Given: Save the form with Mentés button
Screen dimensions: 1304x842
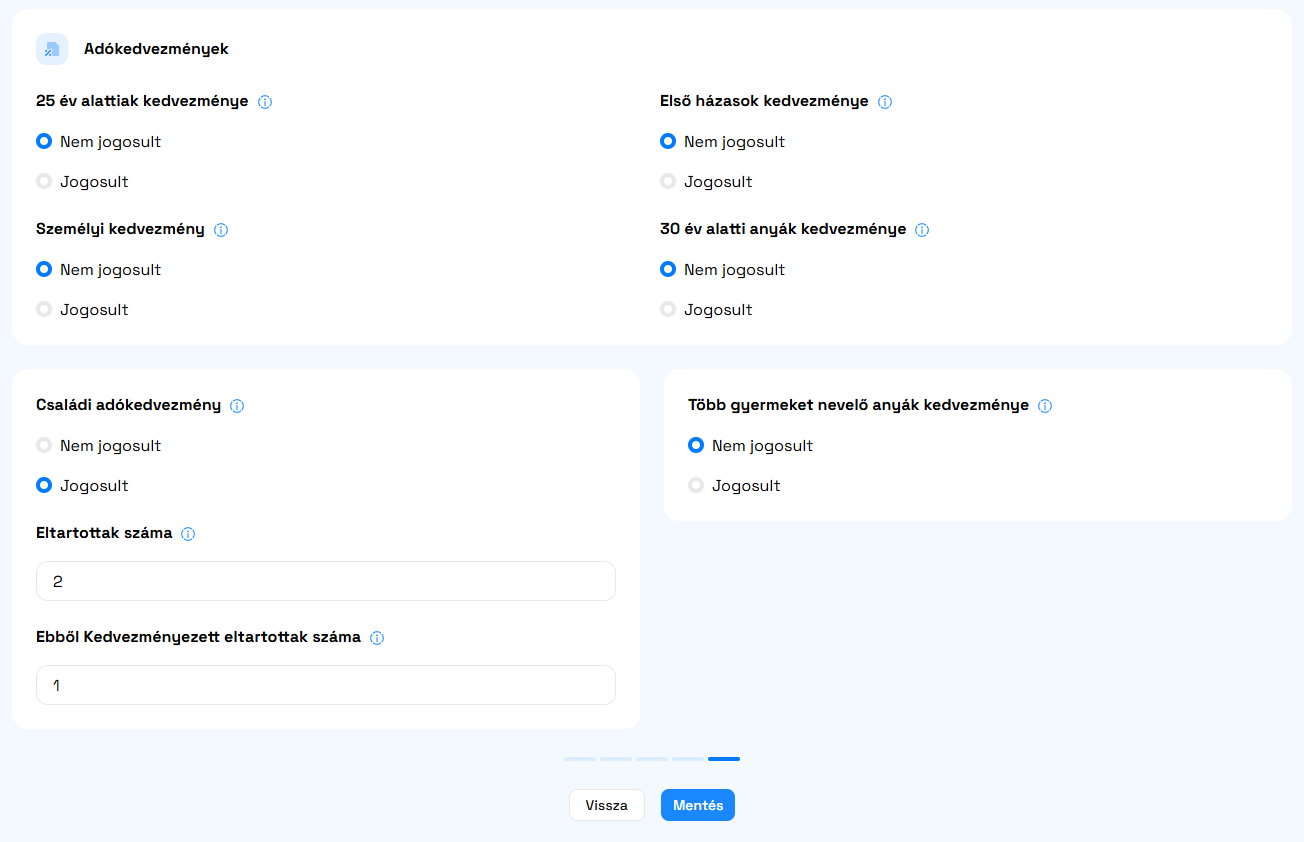Looking at the screenshot, I should coord(698,806).
